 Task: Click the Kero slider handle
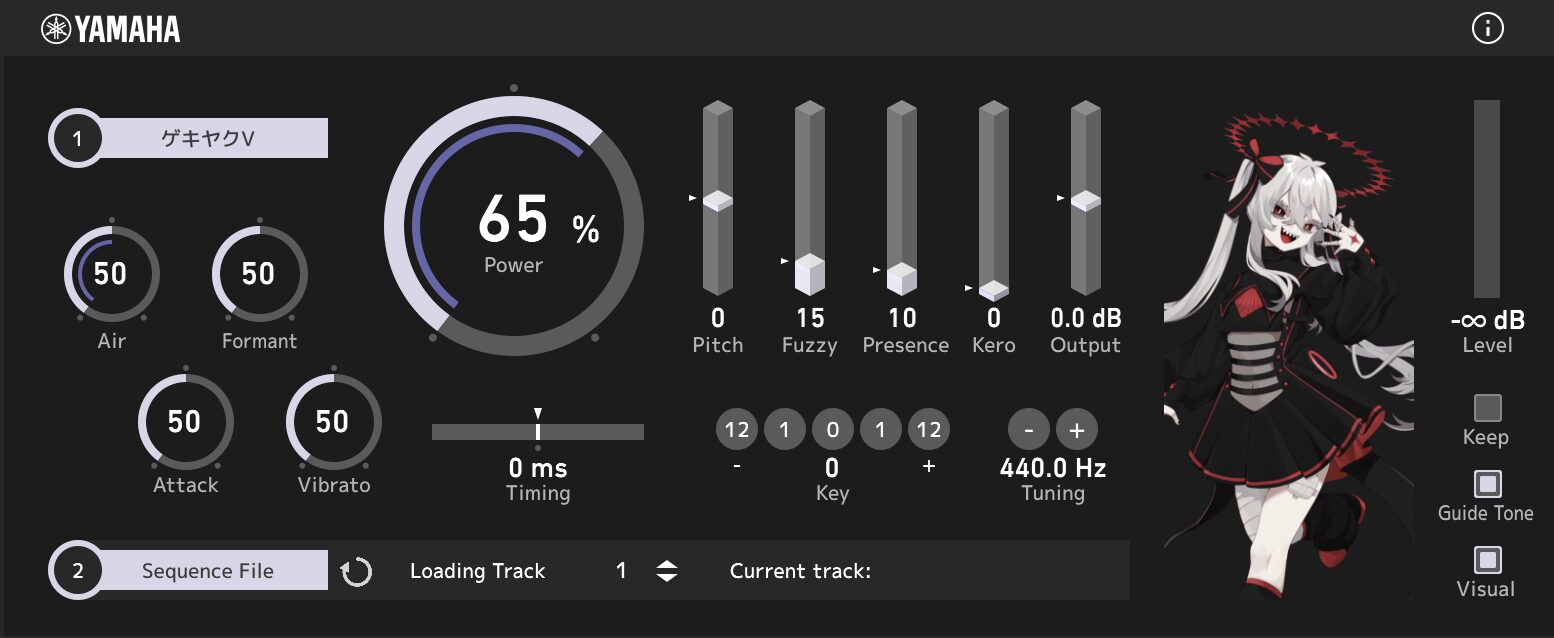(x=994, y=290)
